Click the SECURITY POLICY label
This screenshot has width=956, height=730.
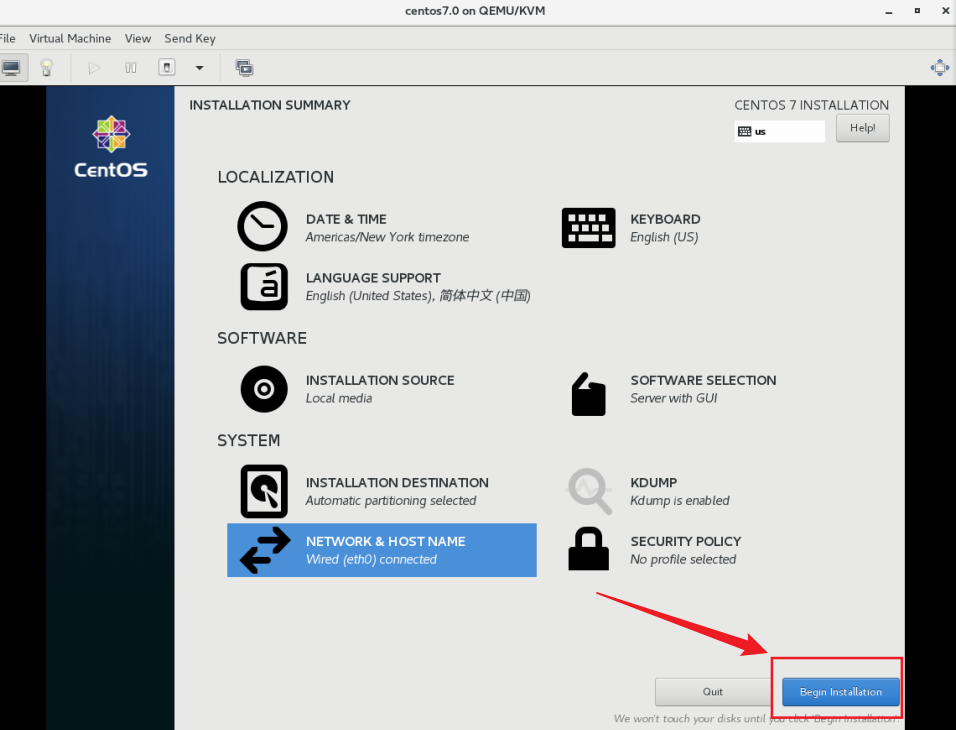click(686, 541)
